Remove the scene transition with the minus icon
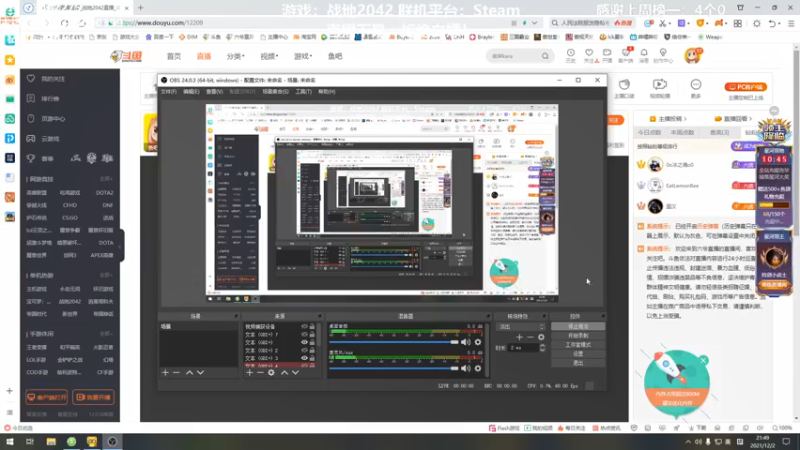This screenshot has height=450, width=800. point(530,337)
